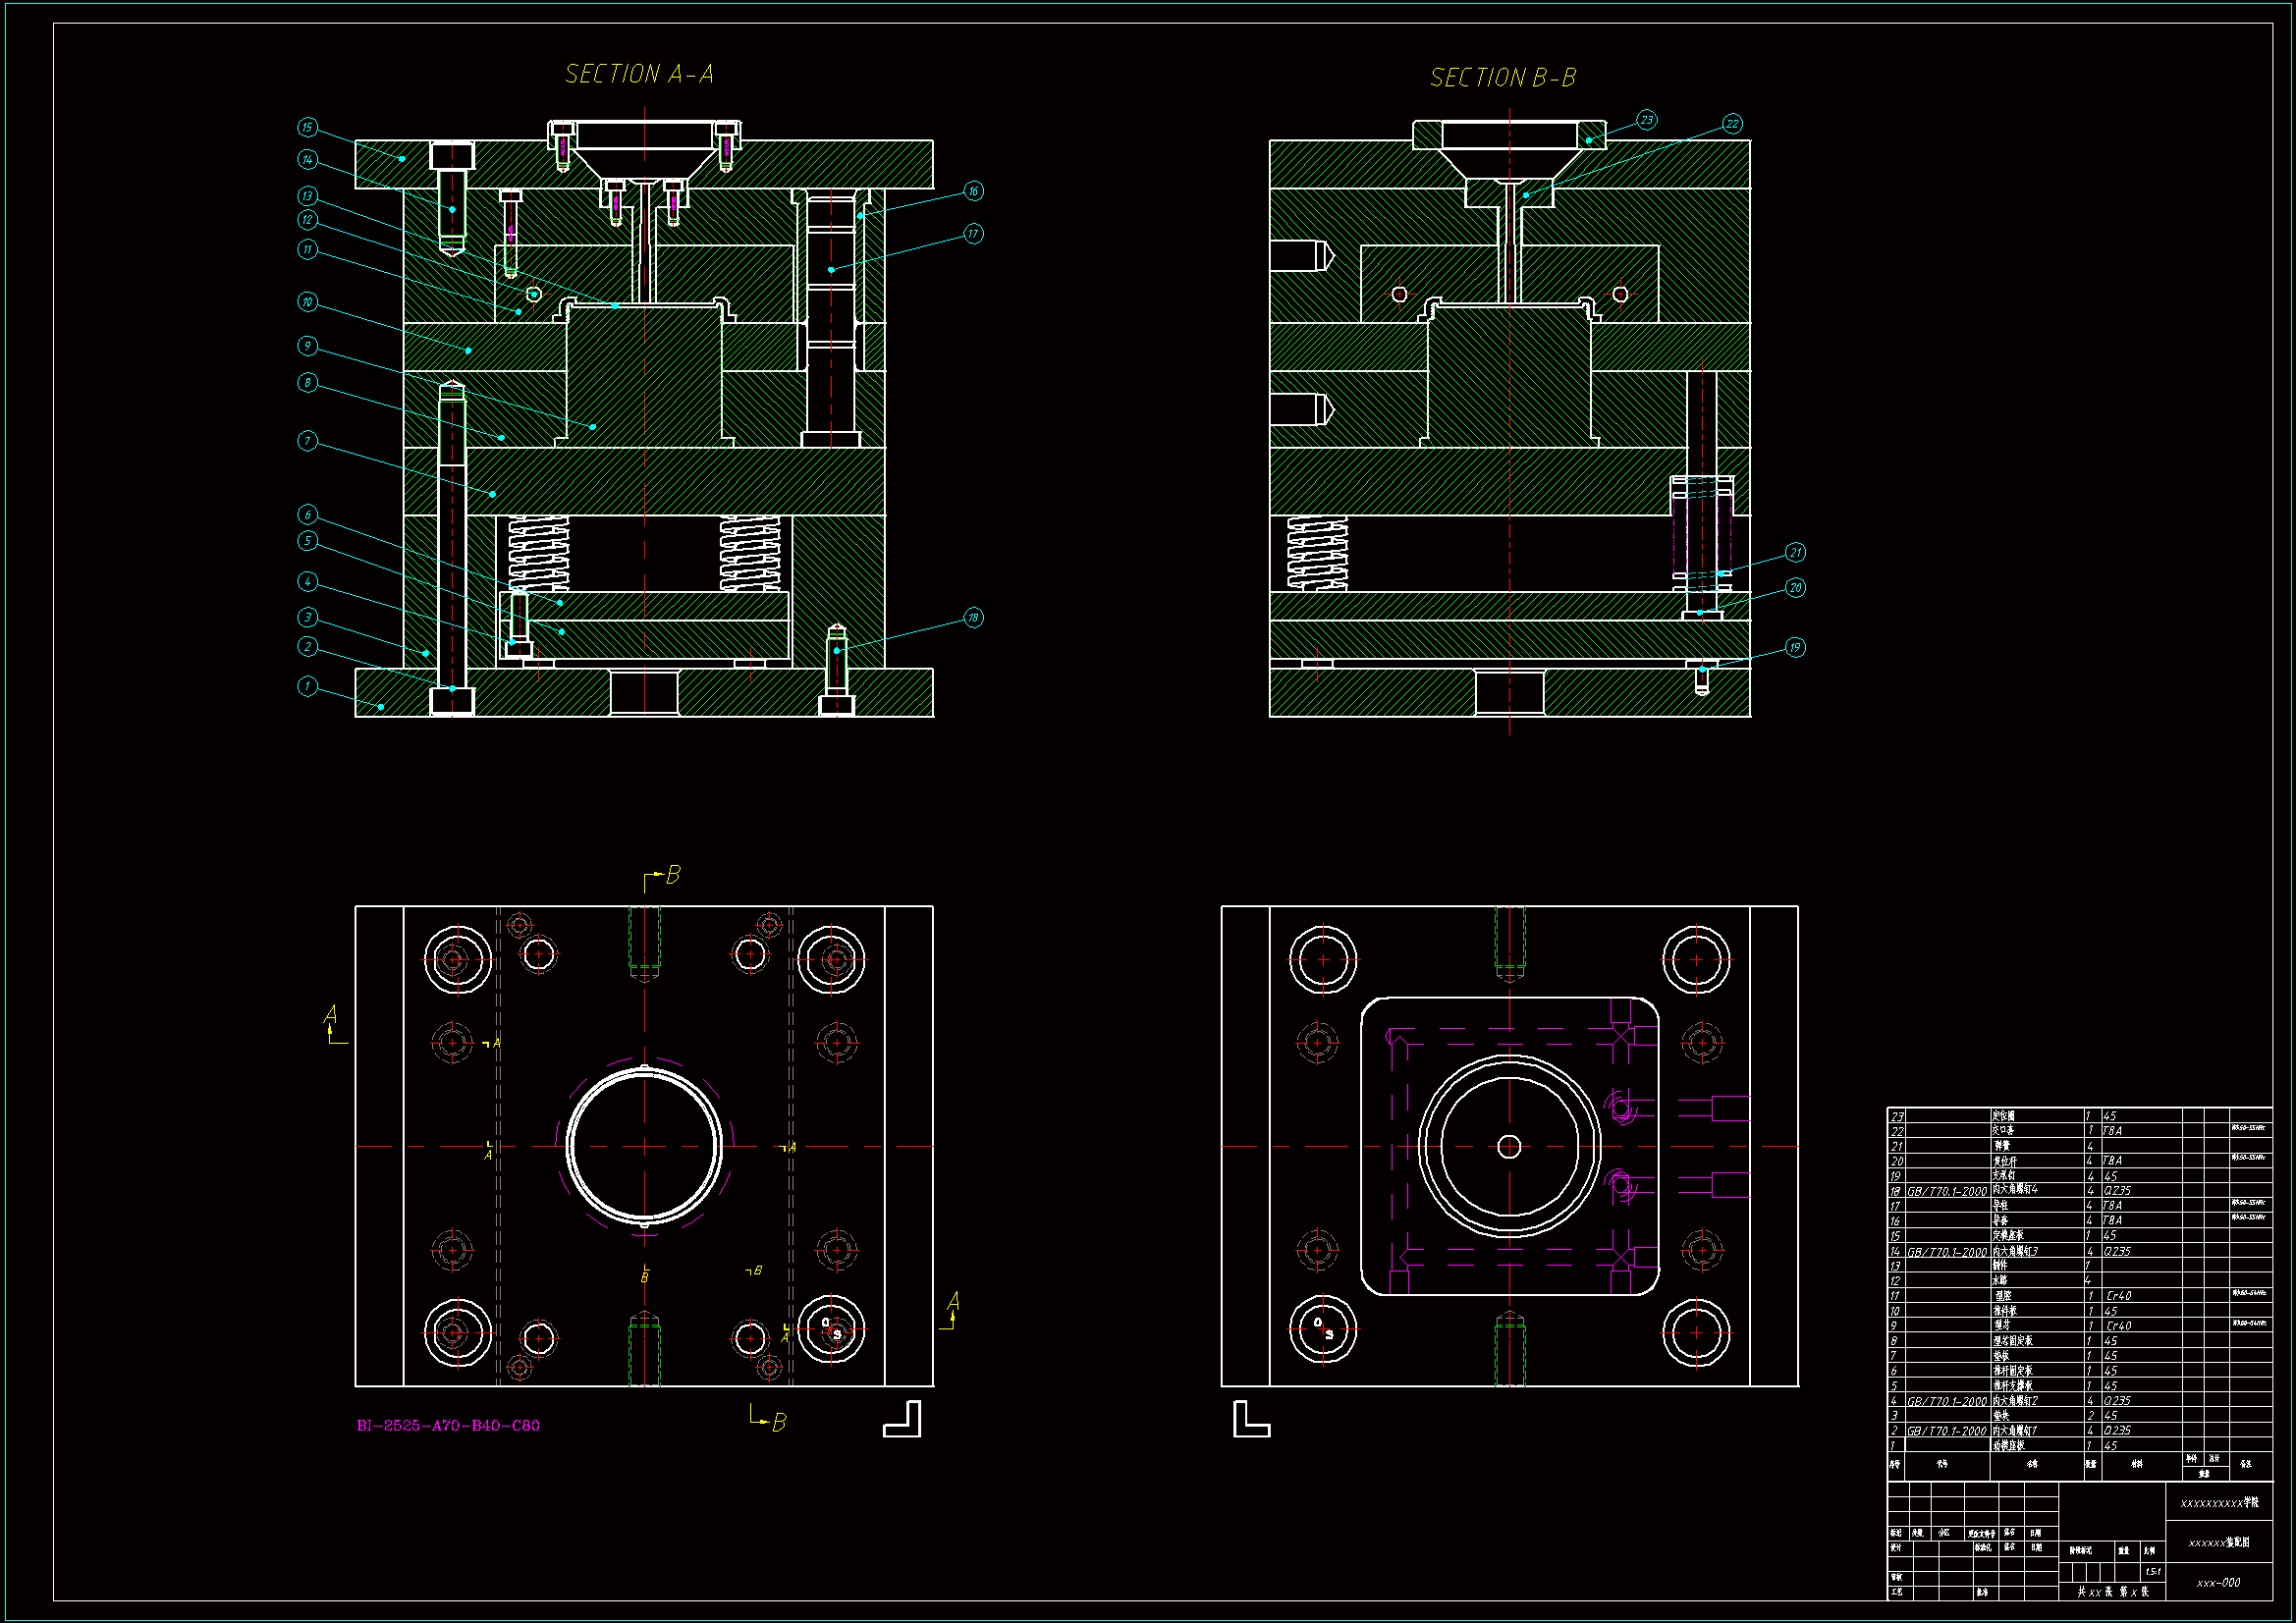The image size is (2296, 1623).
Task: Select part balloon number 10
Action: click(x=307, y=302)
